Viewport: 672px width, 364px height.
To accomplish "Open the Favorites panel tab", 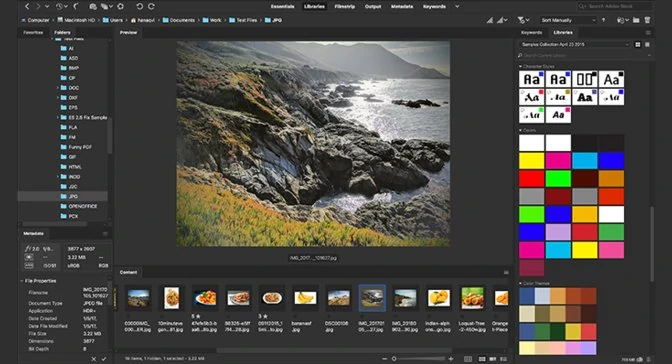I will coord(33,33).
